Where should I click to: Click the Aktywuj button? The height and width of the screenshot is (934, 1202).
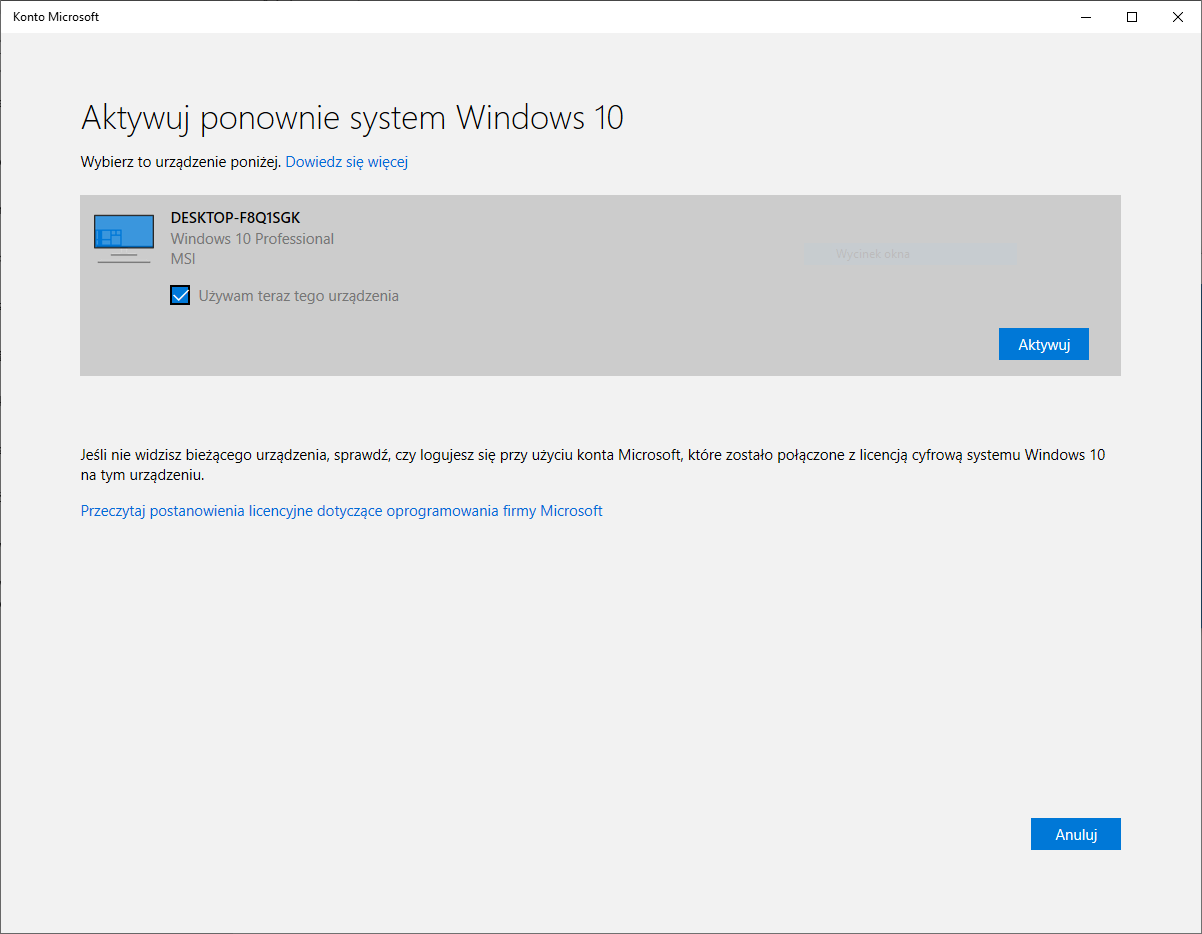point(1044,344)
